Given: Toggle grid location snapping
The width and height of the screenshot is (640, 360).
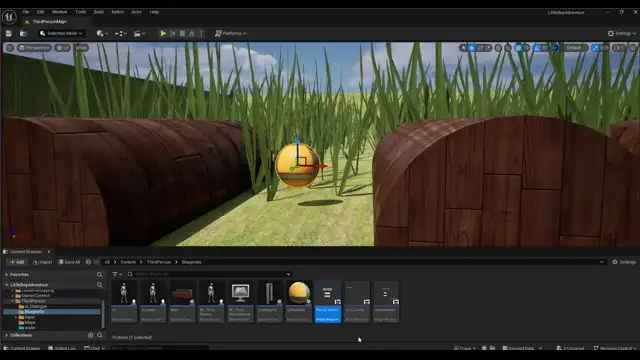Looking at the screenshot, I should 518,48.
